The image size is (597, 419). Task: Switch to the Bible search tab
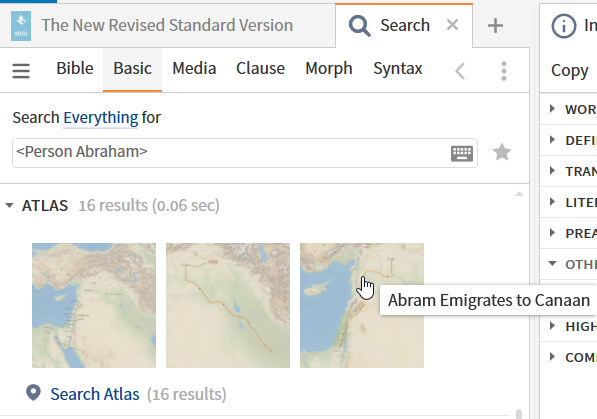75,69
